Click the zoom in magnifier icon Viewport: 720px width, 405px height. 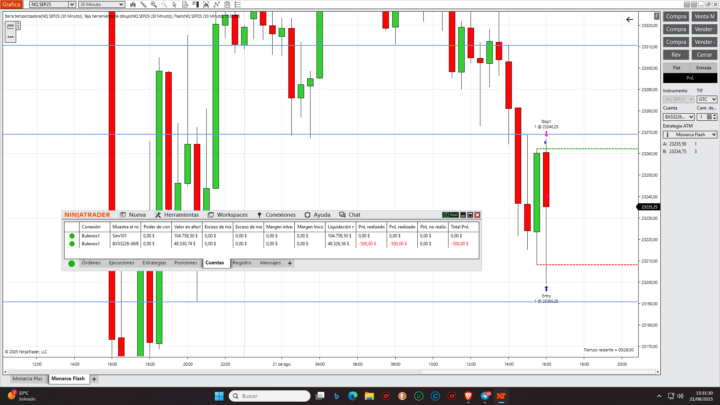click(x=154, y=4)
